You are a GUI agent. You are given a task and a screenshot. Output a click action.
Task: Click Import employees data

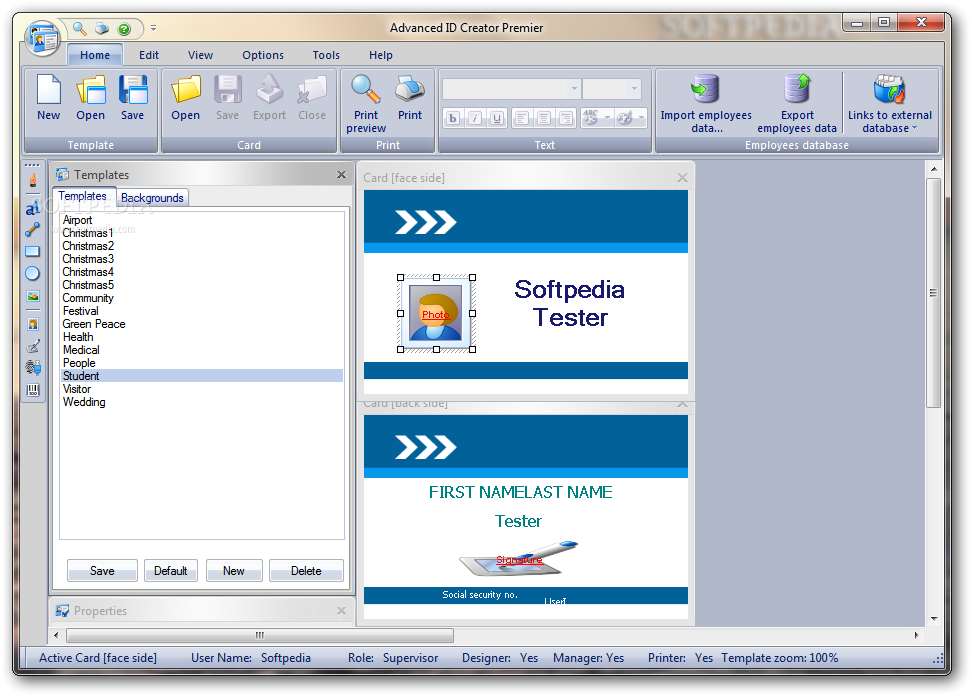point(706,104)
